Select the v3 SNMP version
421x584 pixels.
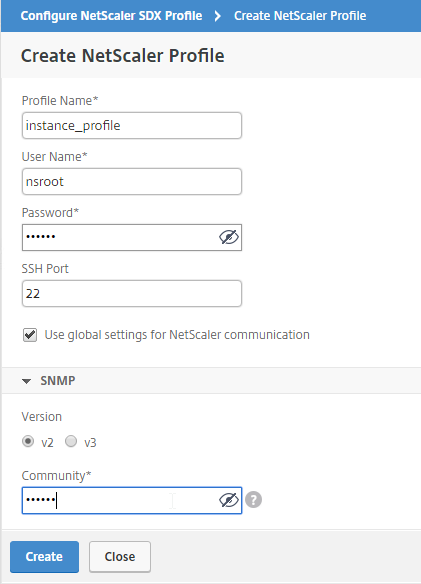point(71,441)
